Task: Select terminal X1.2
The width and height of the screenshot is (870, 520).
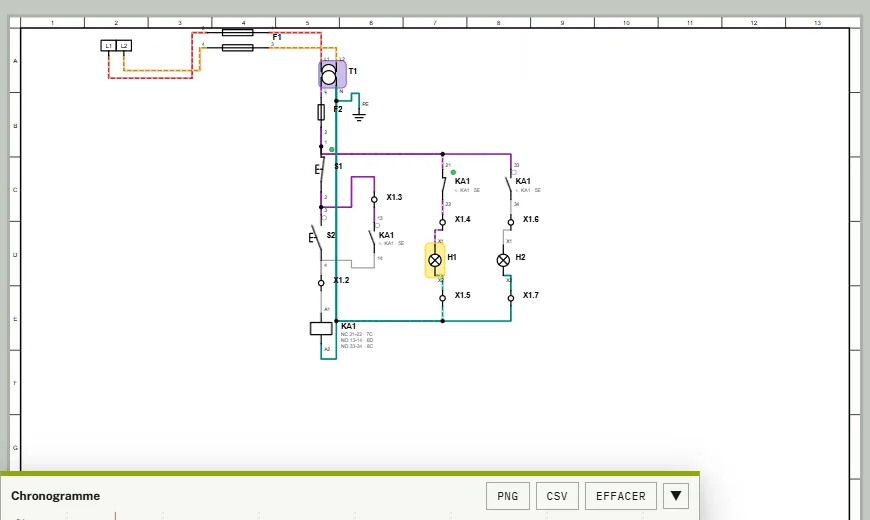Action: (321, 283)
